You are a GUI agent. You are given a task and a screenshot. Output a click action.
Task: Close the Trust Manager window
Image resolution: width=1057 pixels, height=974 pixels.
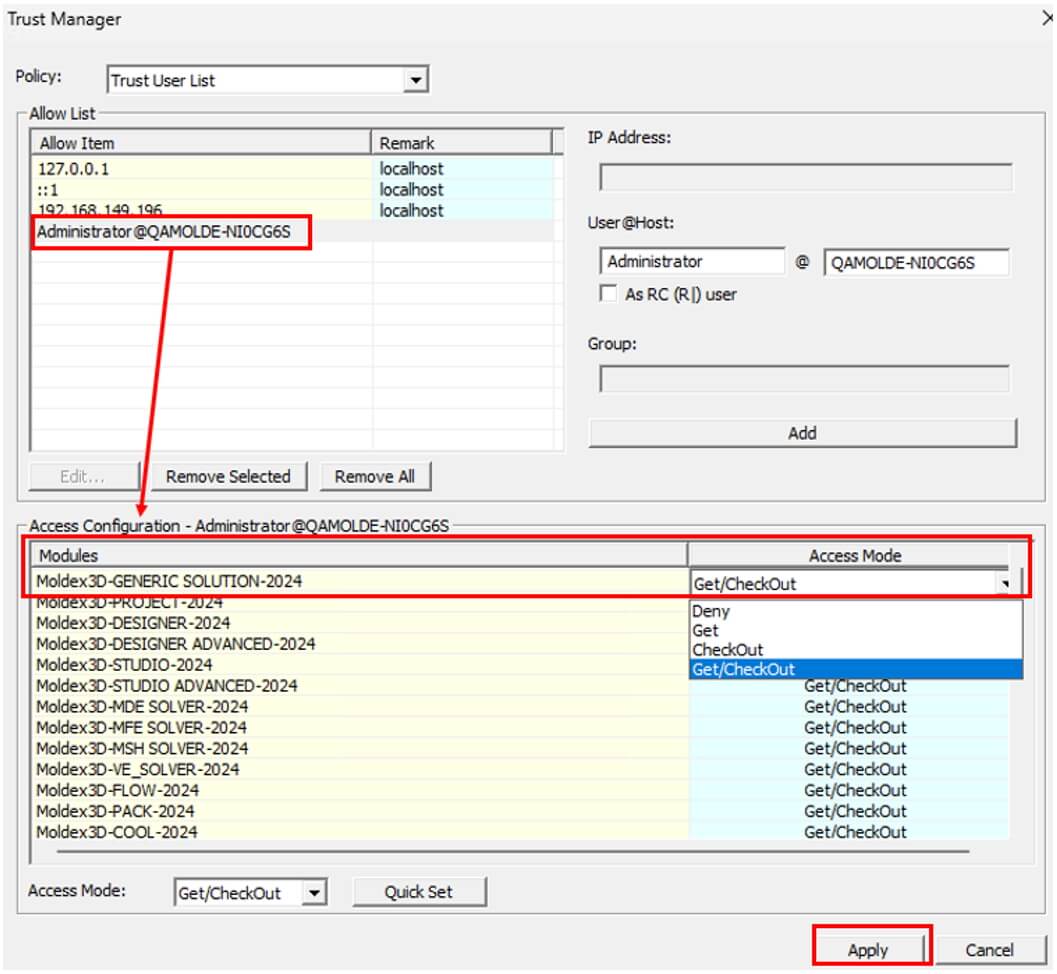pyautogui.click(x=1048, y=19)
